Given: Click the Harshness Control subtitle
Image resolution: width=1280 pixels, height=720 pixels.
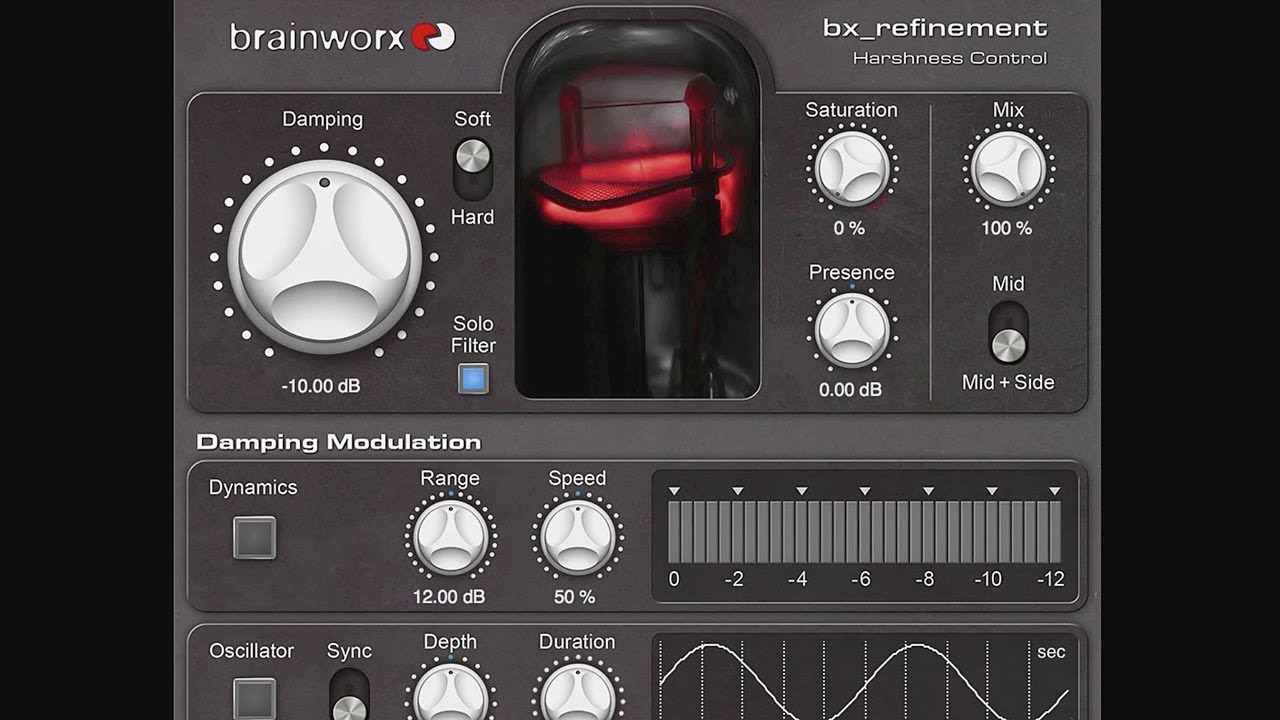Looking at the screenshot, I should (950, 58).
